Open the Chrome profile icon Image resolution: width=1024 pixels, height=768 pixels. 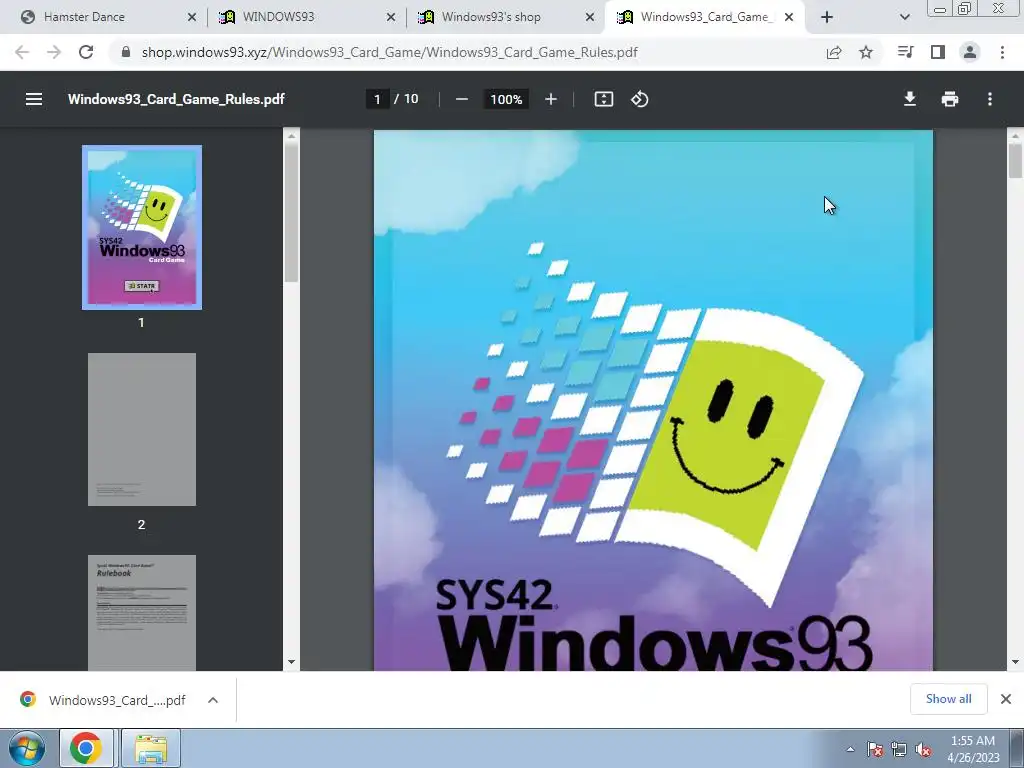click(970, 52)
